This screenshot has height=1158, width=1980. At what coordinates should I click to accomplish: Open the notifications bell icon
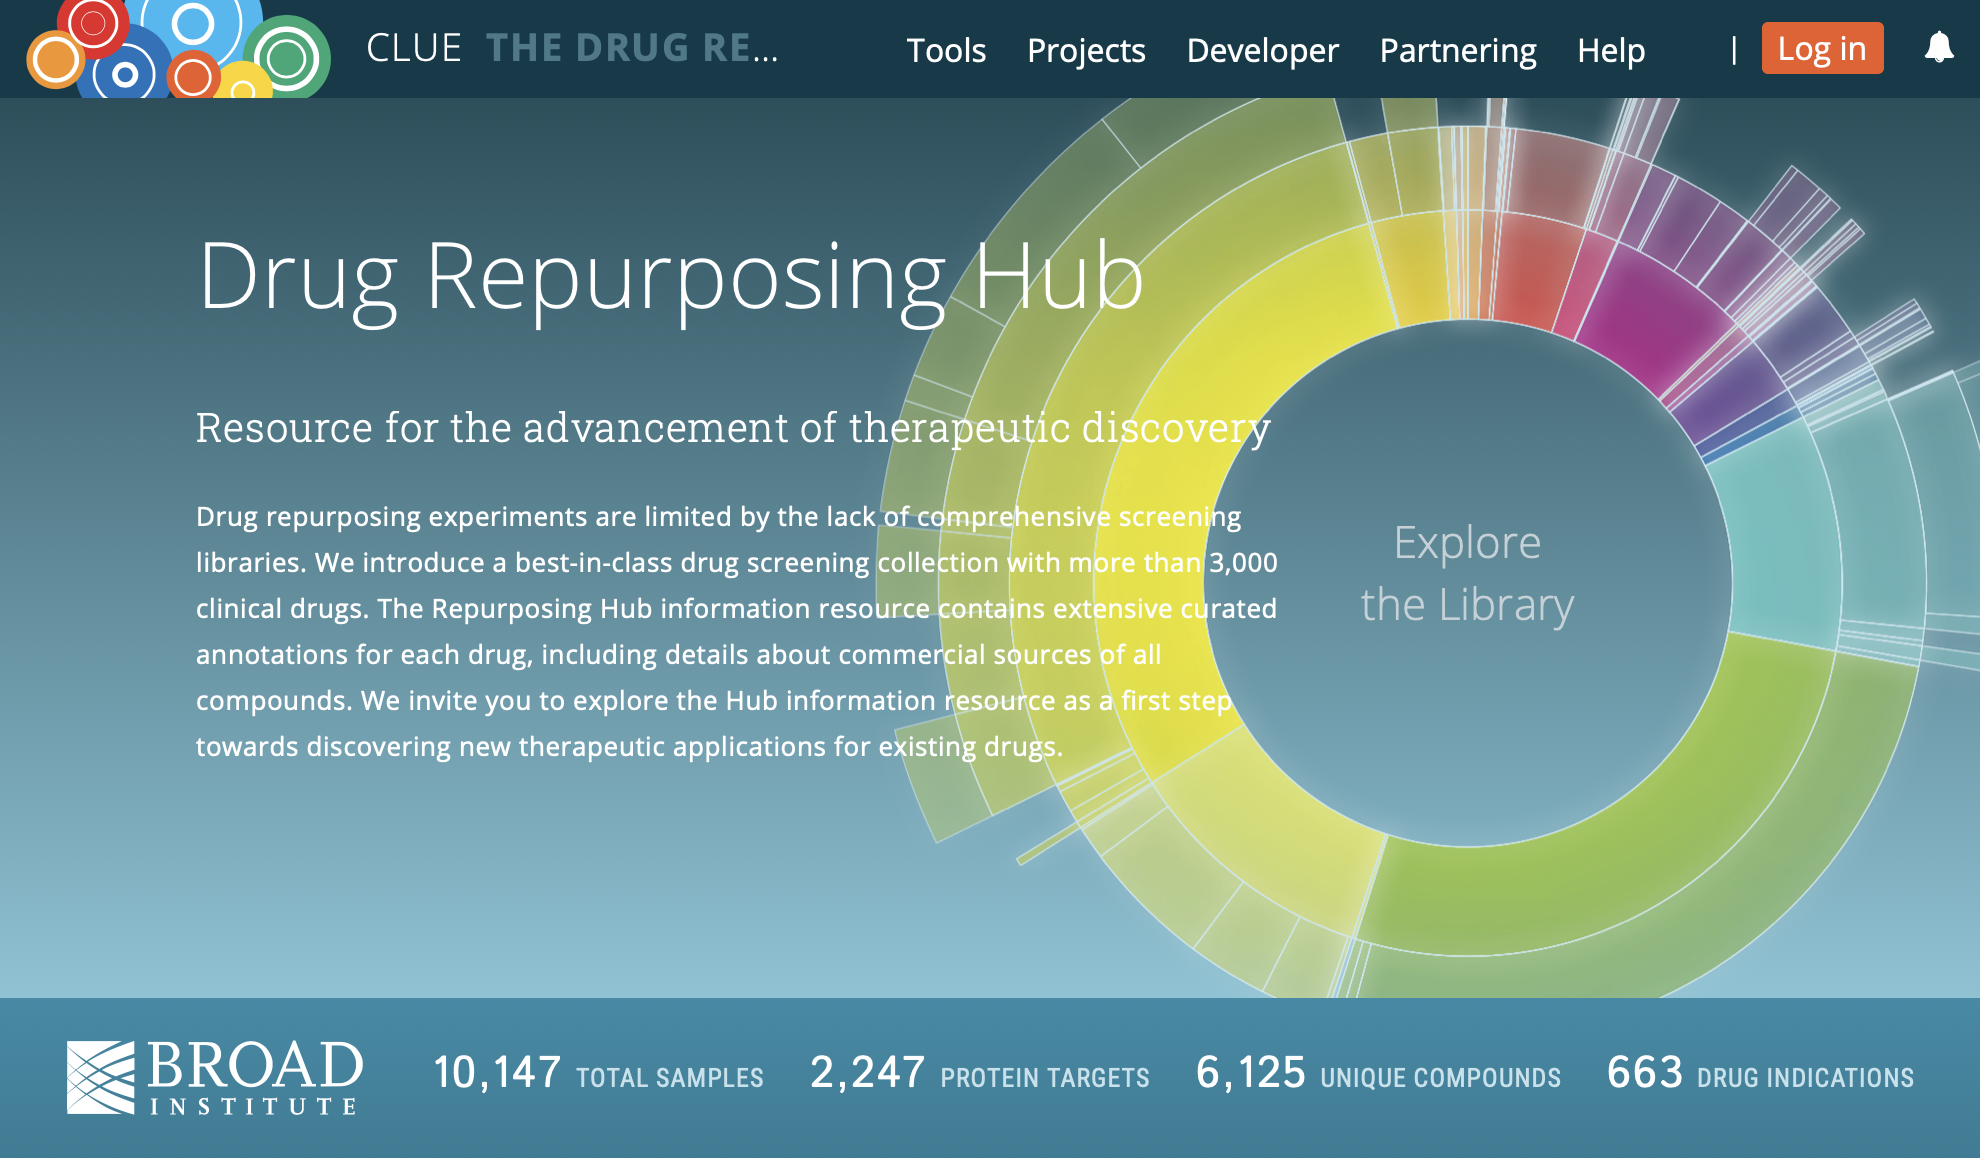click(1938, 47)
